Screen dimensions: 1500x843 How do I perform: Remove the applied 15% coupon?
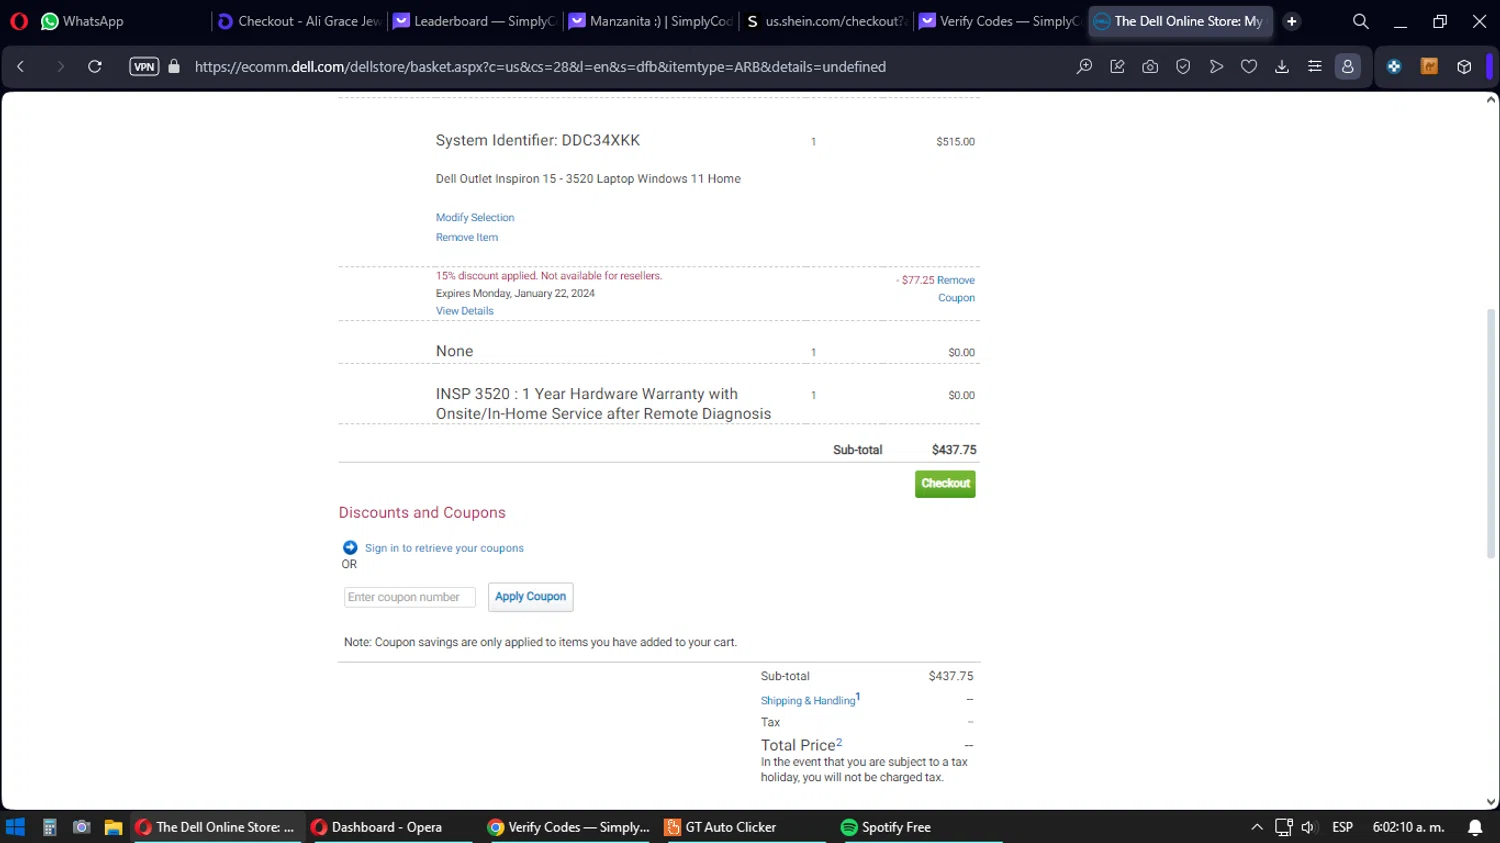[956, 289]
